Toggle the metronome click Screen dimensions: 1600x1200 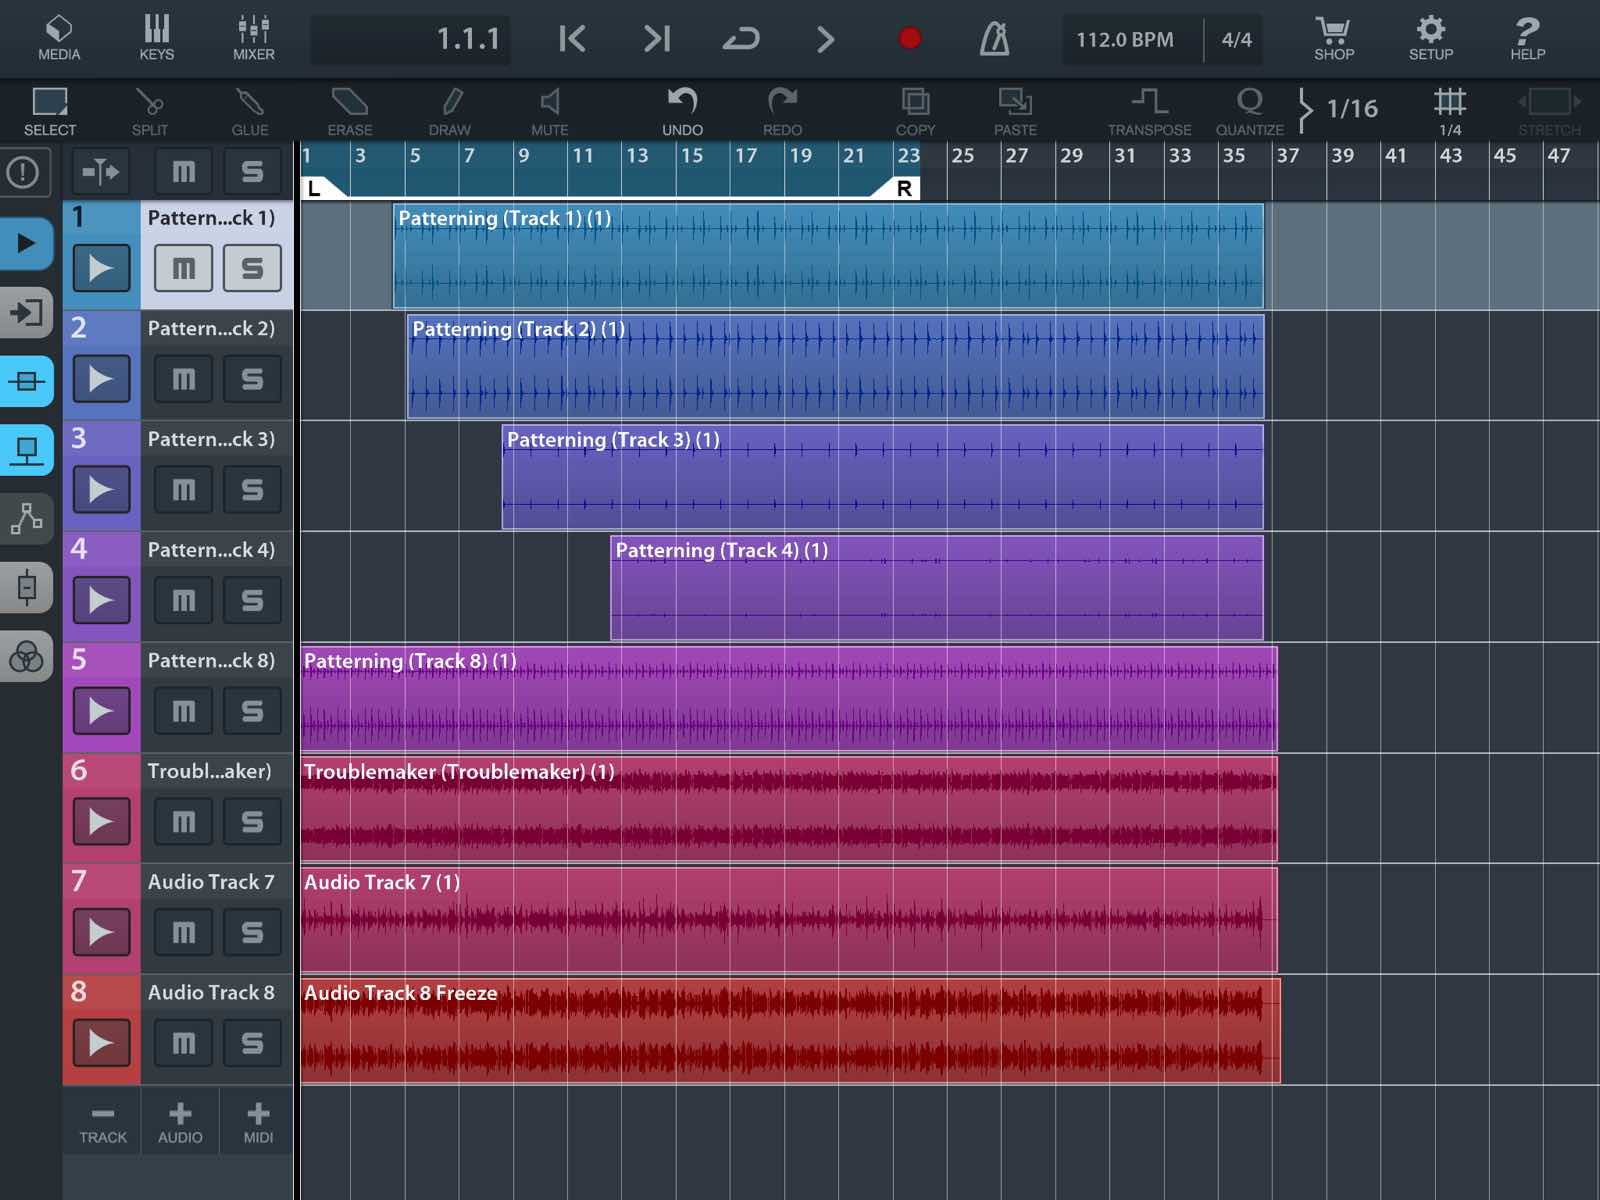pos(994,39)
